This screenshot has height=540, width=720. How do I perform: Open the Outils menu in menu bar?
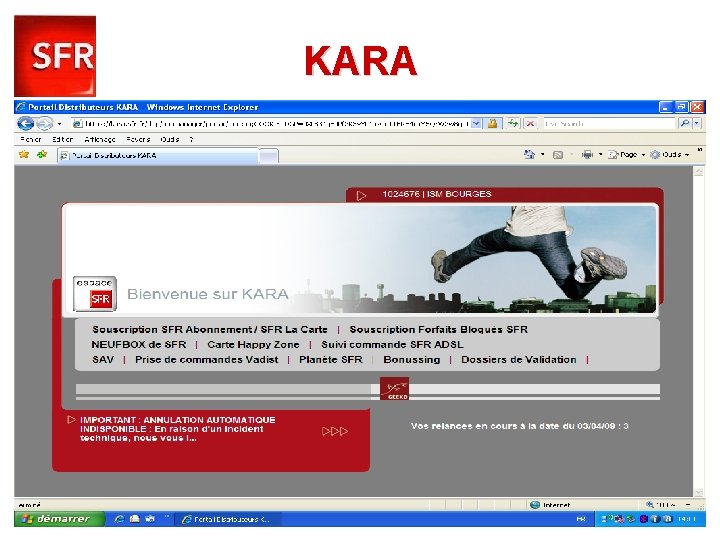(170, 139)
